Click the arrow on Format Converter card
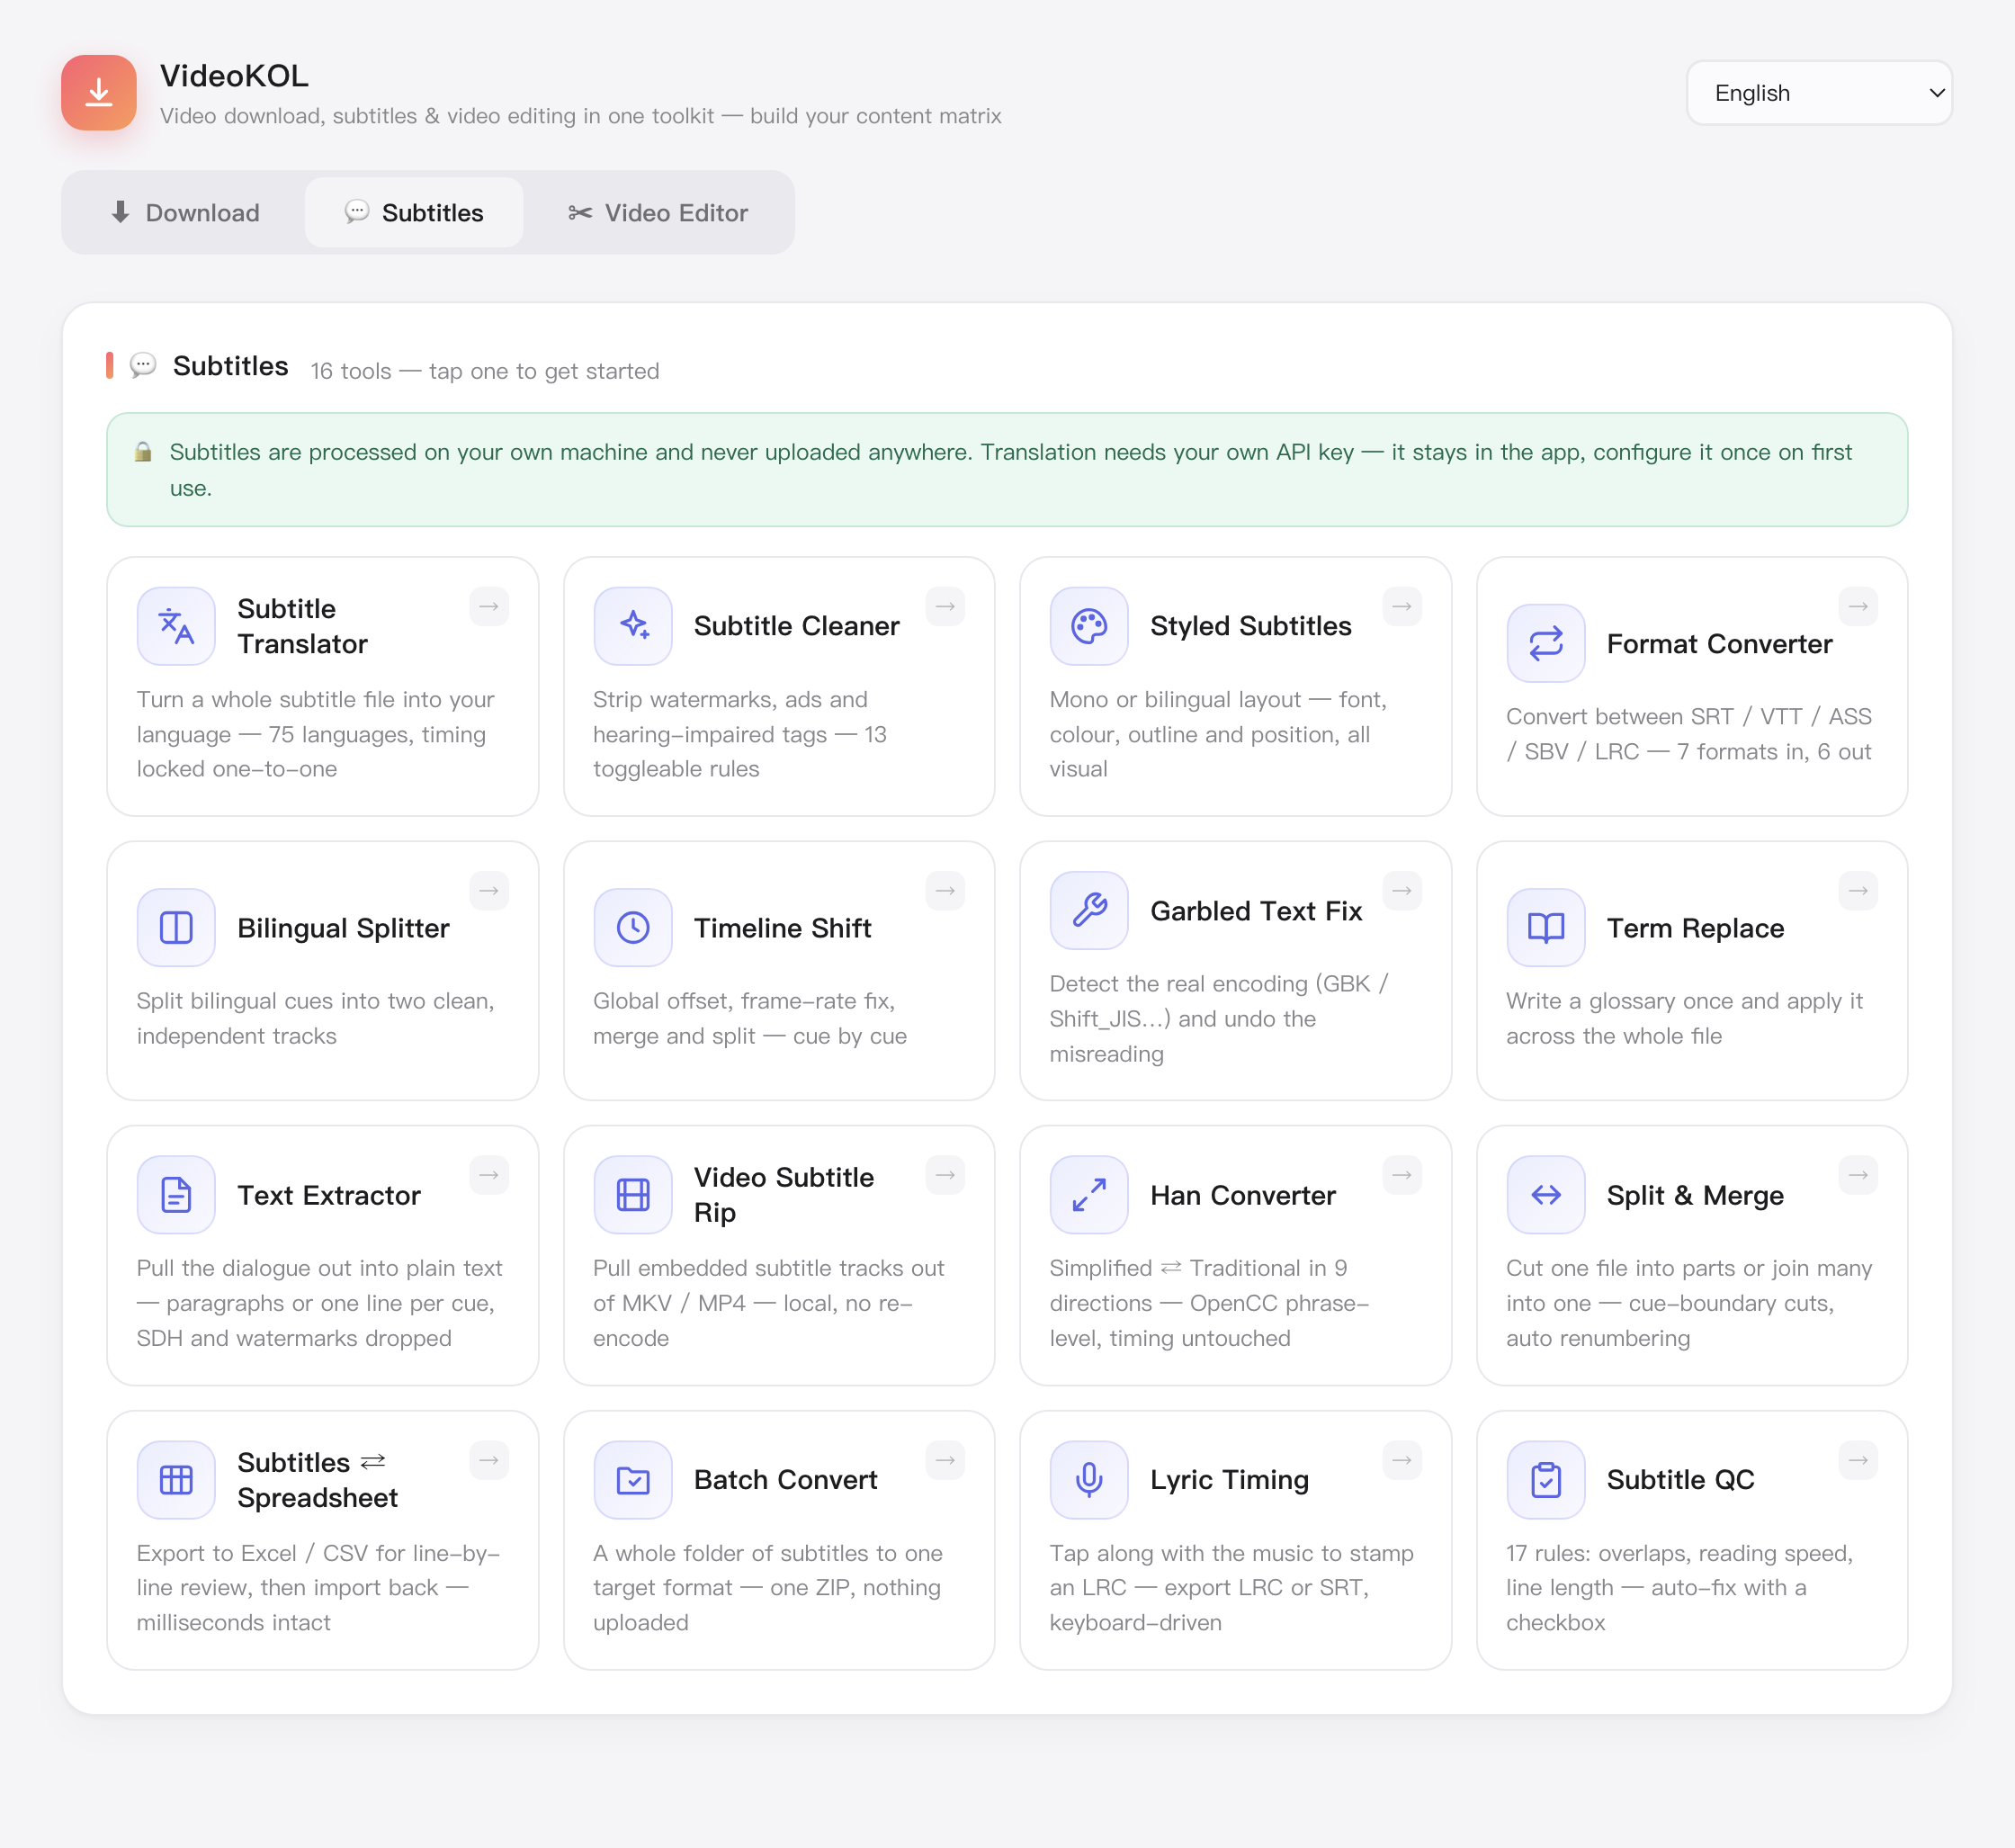The width and height of the screenshot is (2015, 1848). (x=1858, y=606)
